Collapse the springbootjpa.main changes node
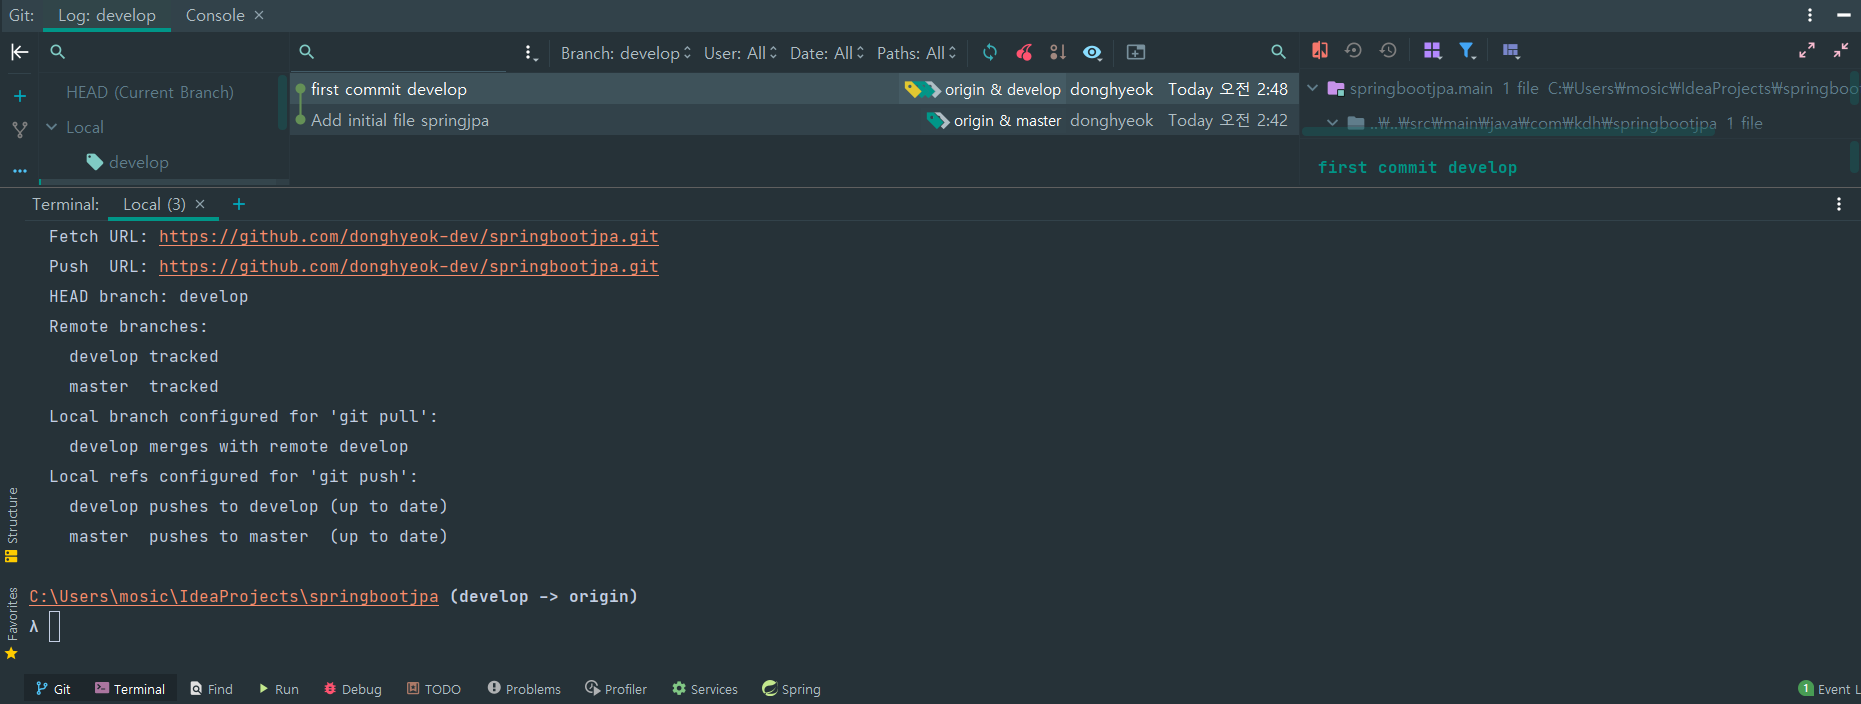The width and height of the screenshot is (1861, 704). [x=1313, y=88]
